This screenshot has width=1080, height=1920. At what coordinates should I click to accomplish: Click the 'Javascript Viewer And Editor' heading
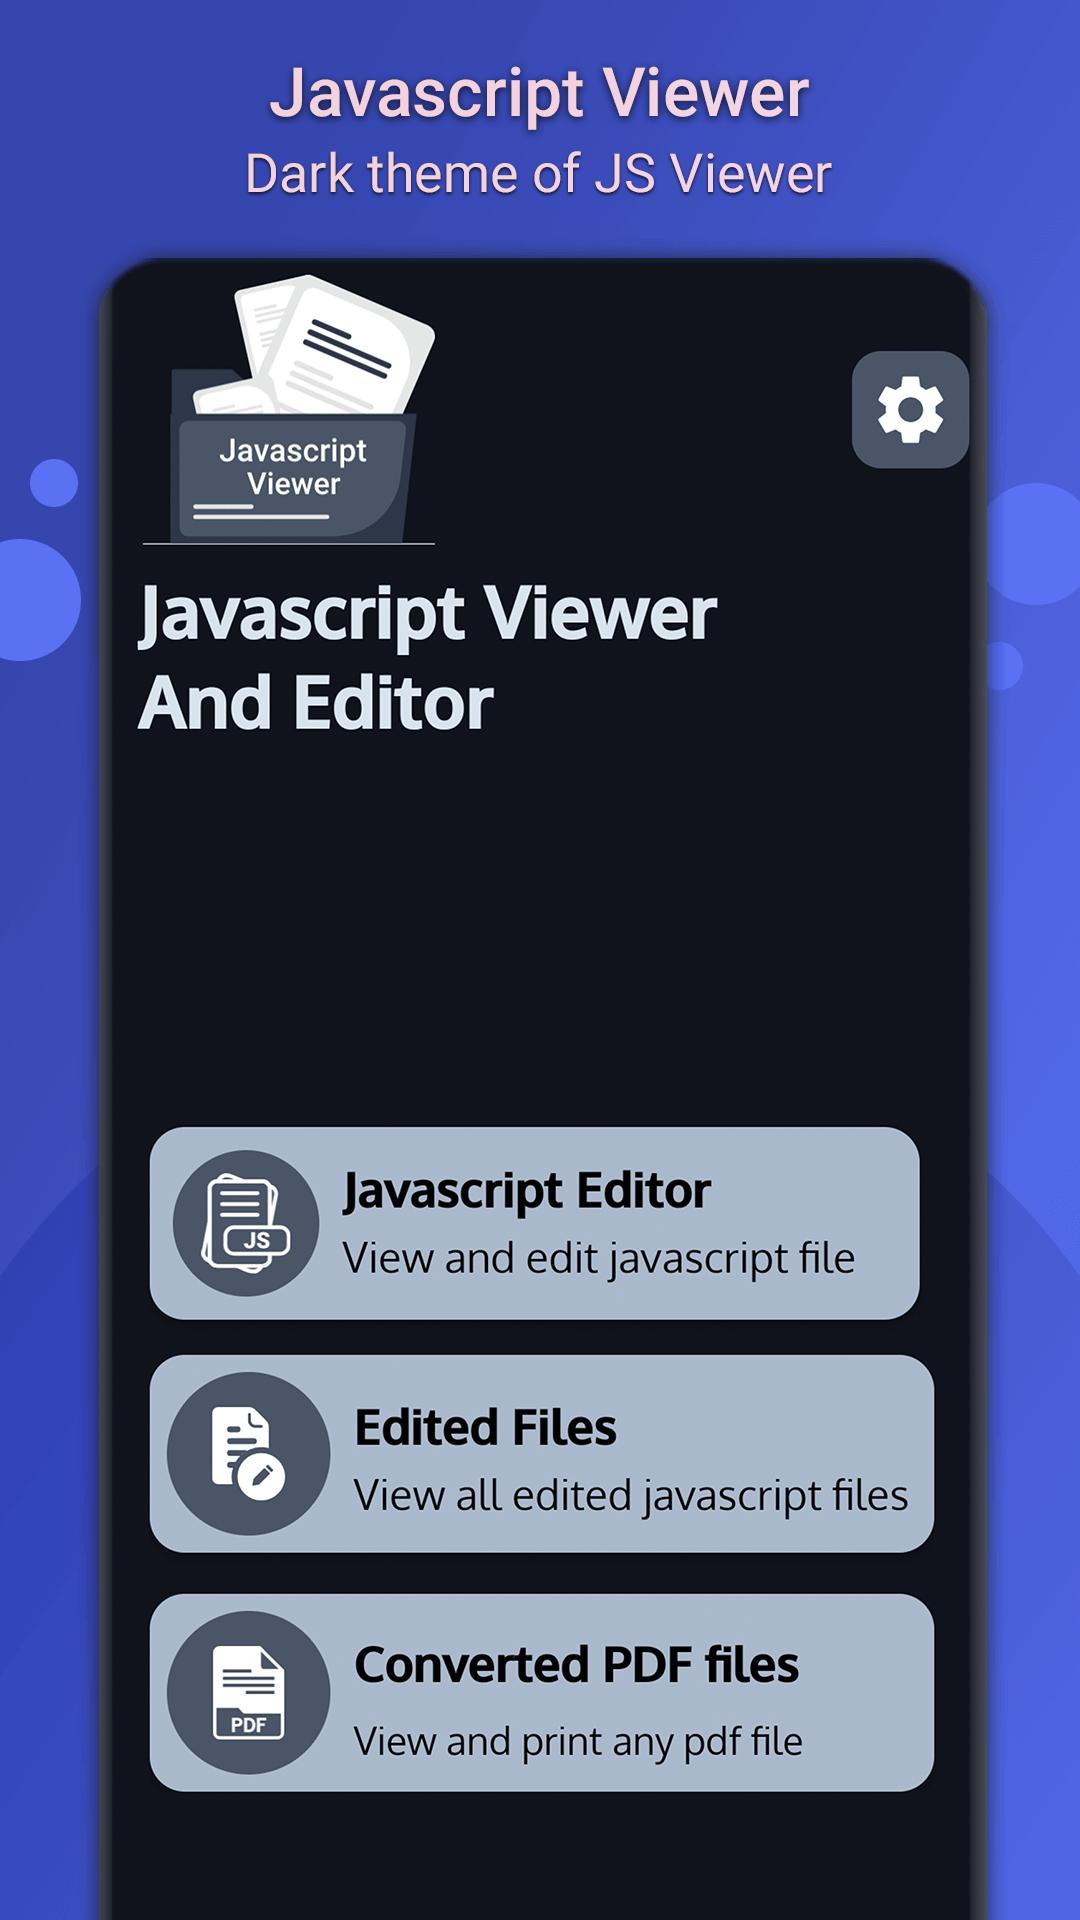[x=427, y=657]
